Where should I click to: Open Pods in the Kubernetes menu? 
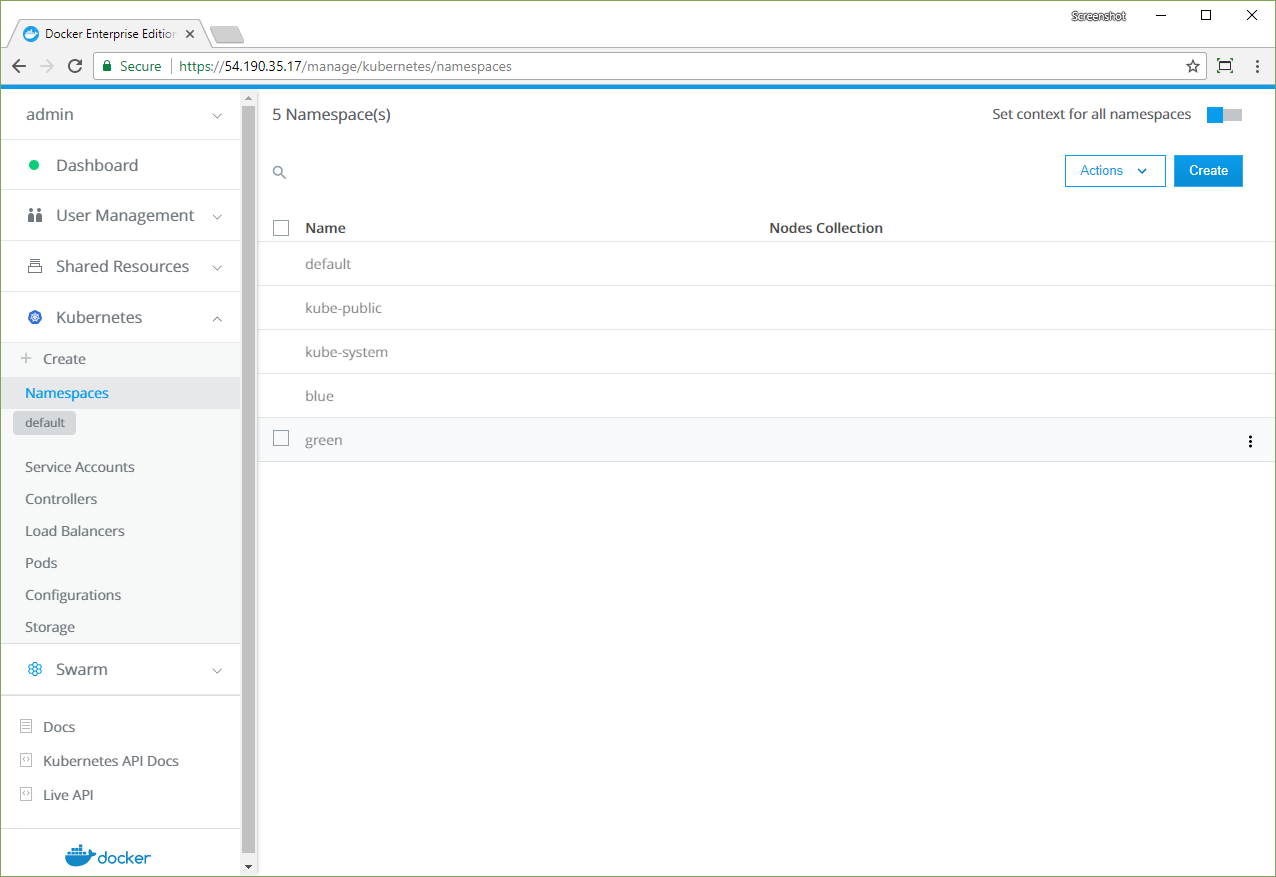tap(41, 563)
